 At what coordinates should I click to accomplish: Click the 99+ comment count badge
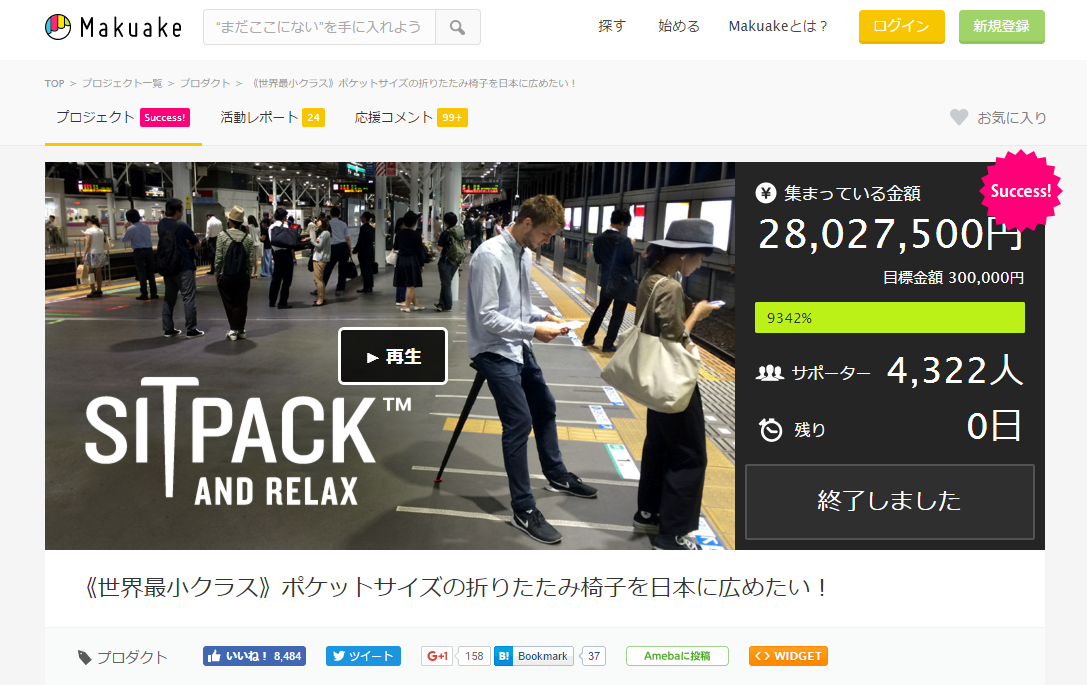pyautogui.click(x=452, y=118)
